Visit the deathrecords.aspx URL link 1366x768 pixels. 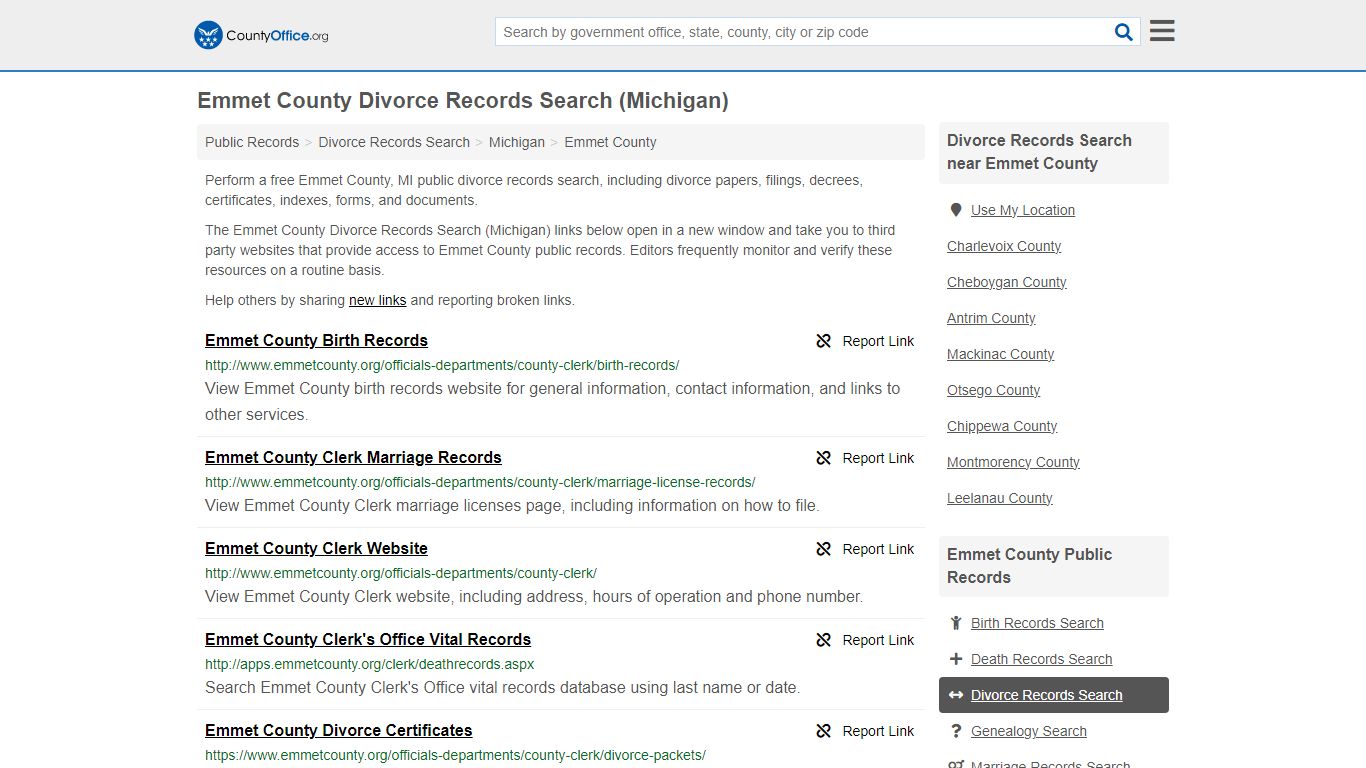[370, 664]
